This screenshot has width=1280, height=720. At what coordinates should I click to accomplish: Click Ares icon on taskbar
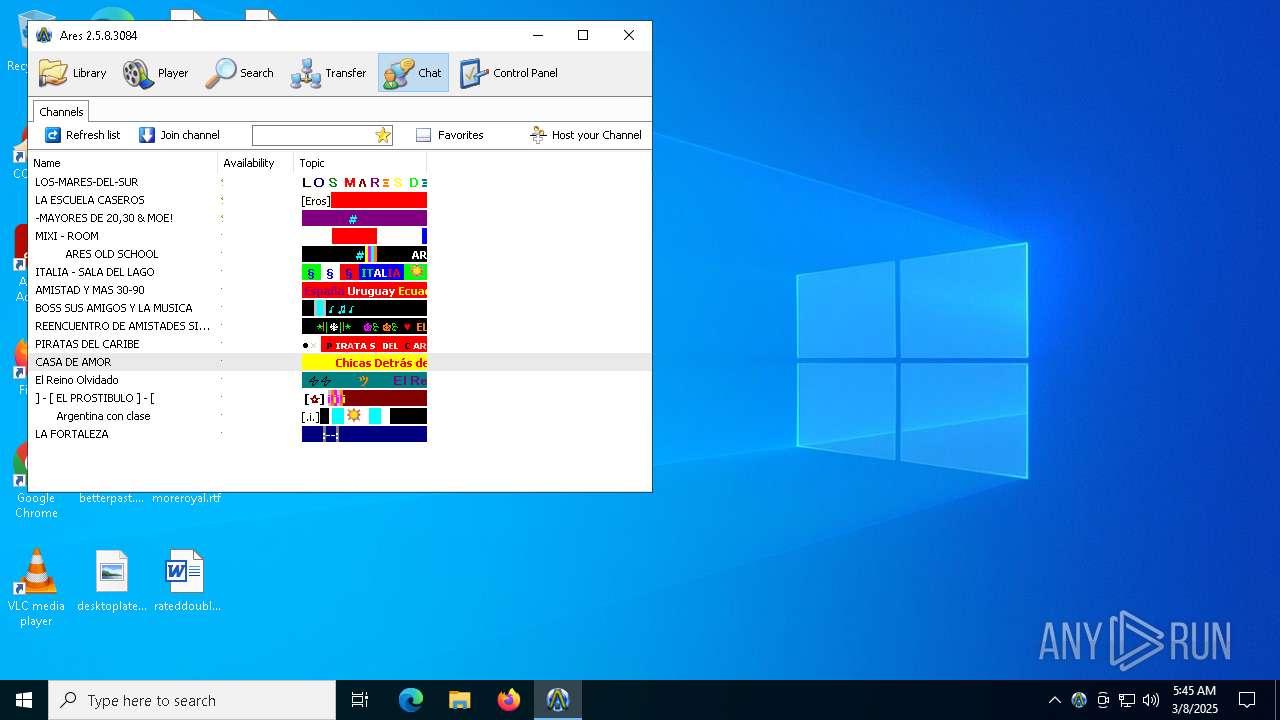(558, 700)
